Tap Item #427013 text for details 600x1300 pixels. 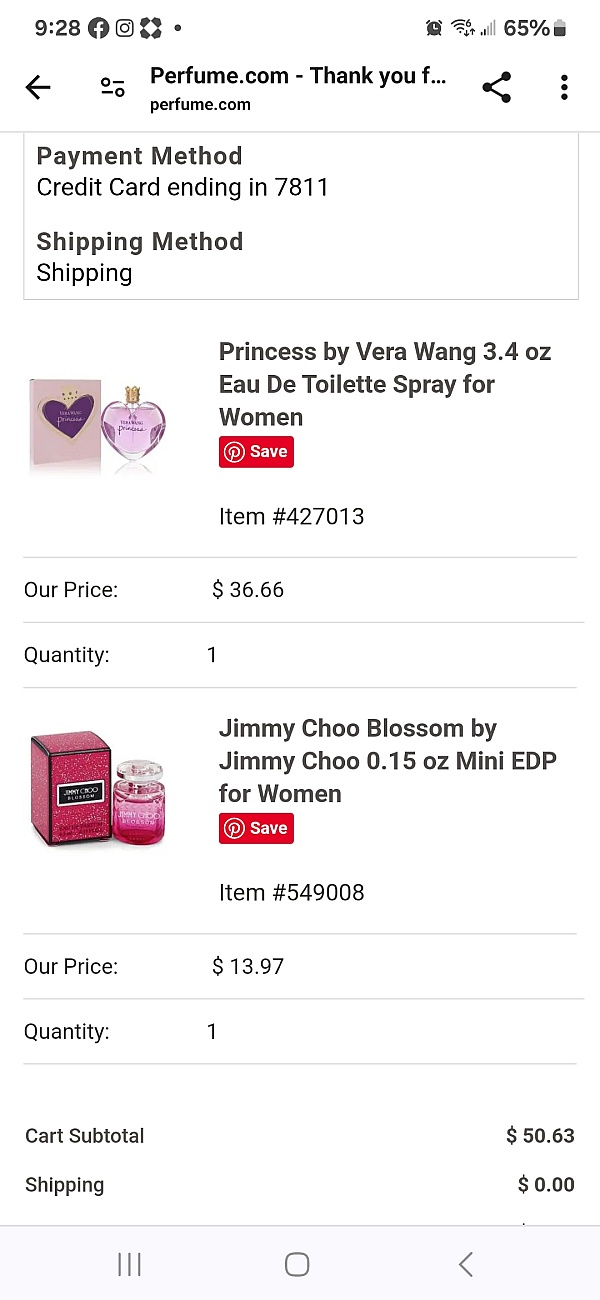click(x=291, y=516)
